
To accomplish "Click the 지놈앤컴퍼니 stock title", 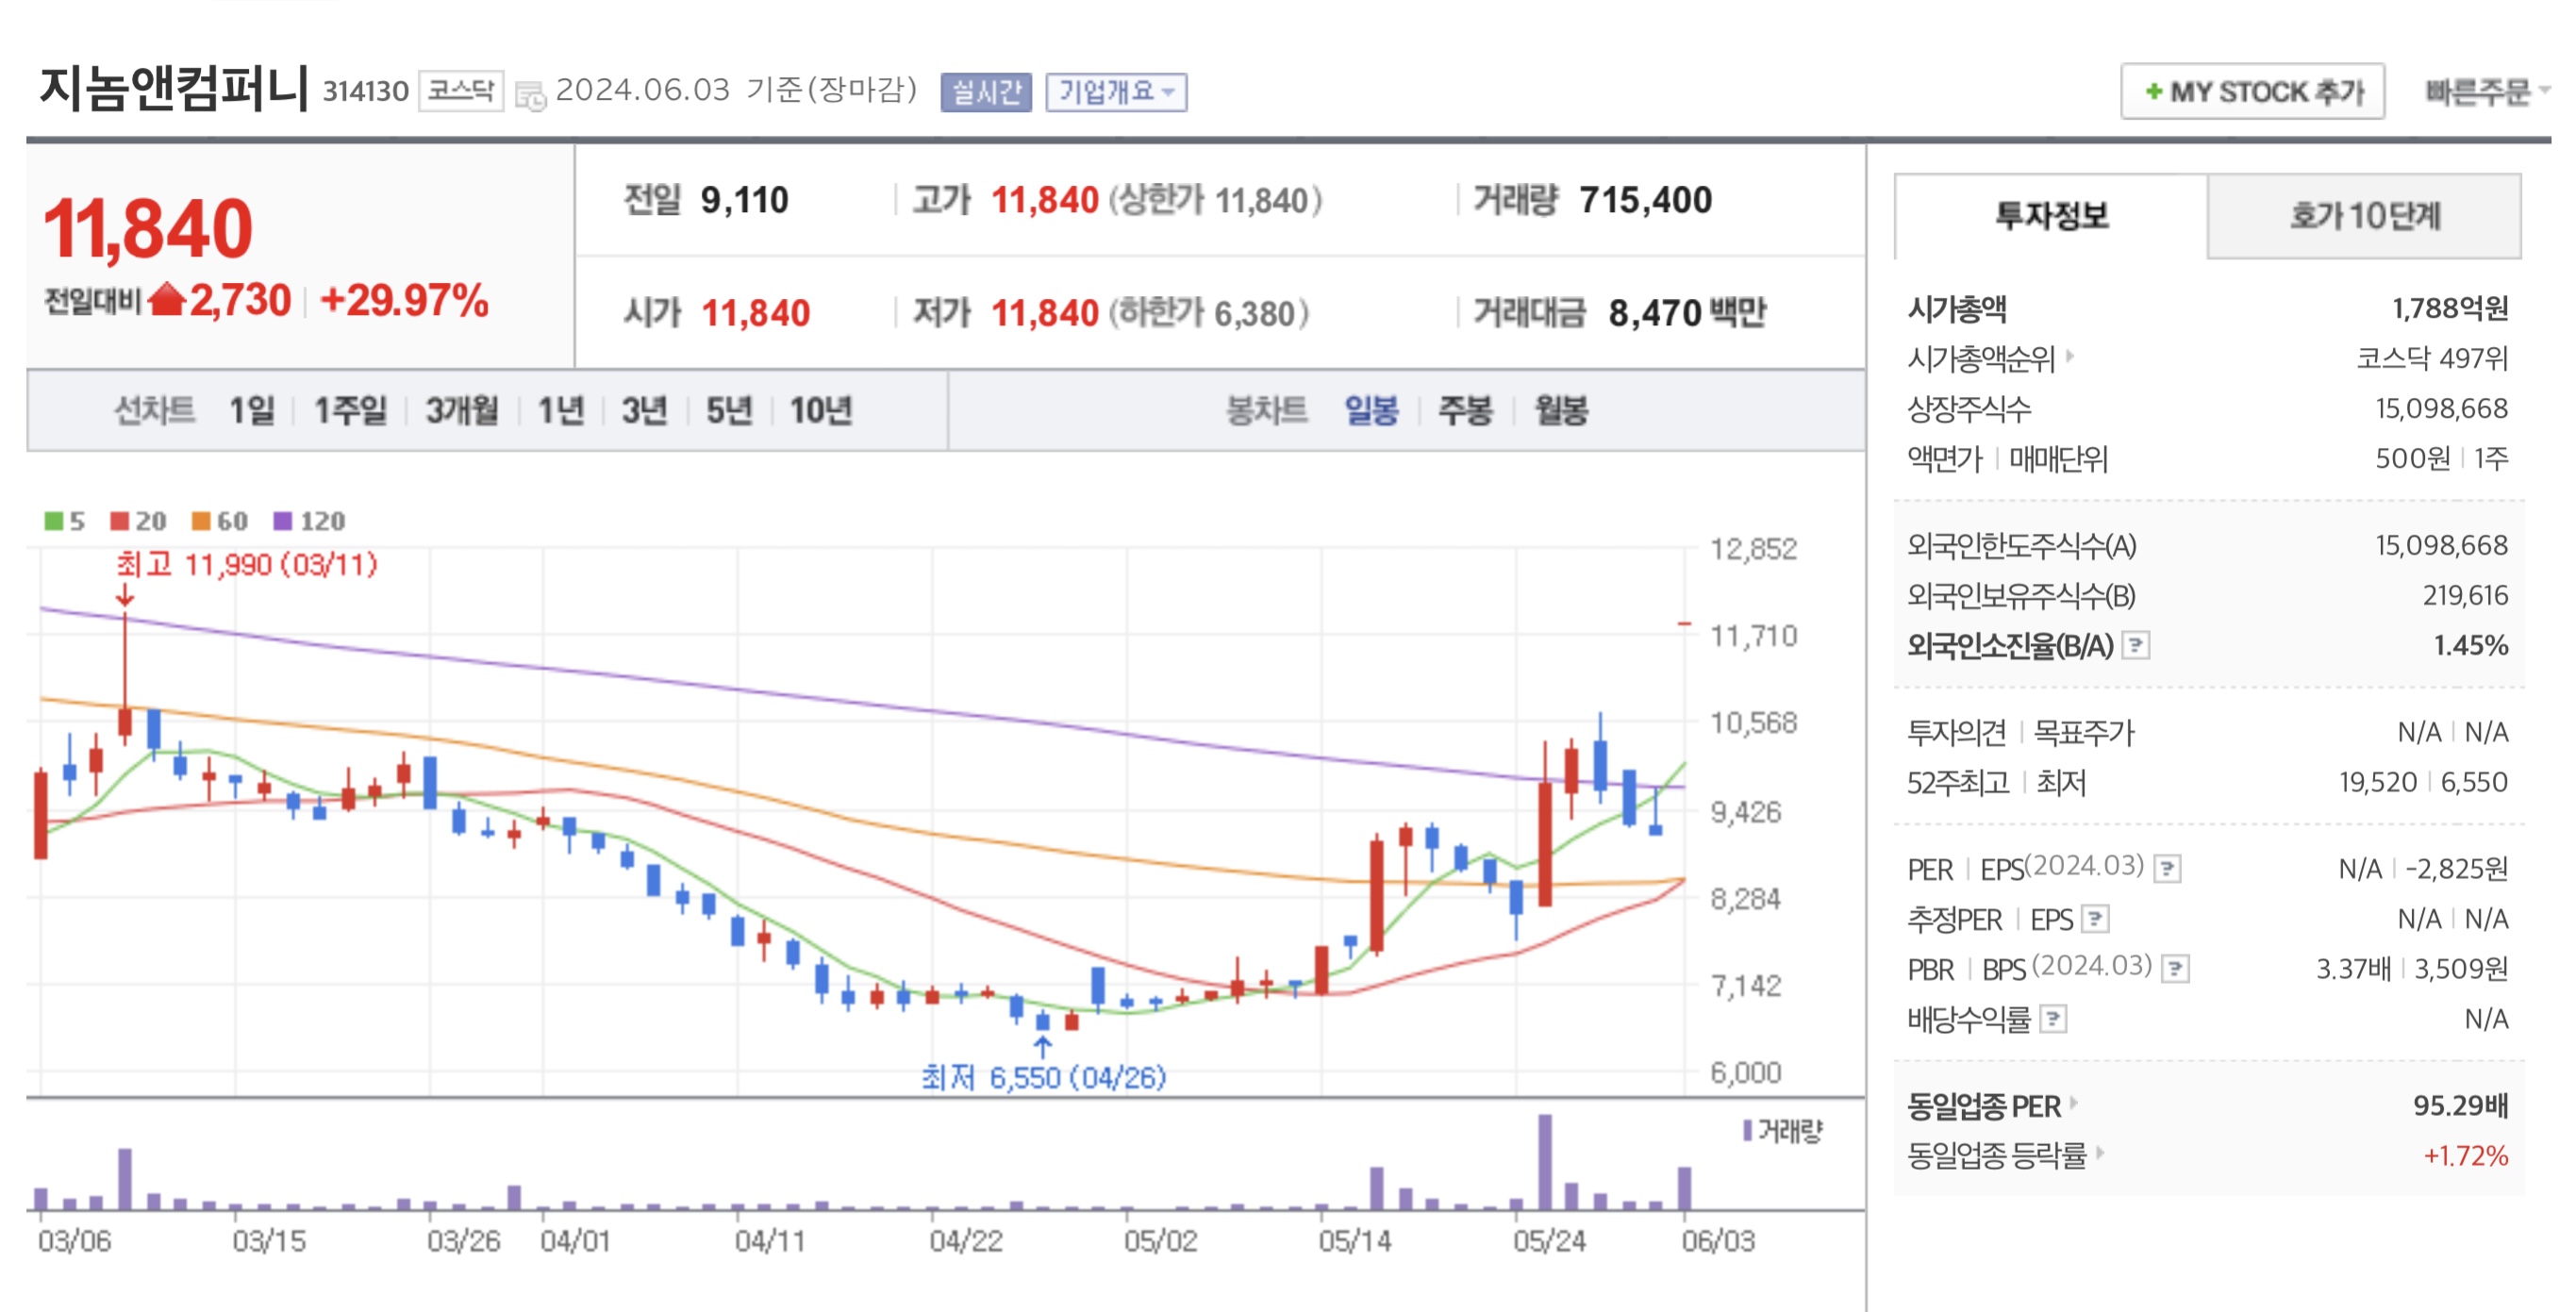I will 174,88.
